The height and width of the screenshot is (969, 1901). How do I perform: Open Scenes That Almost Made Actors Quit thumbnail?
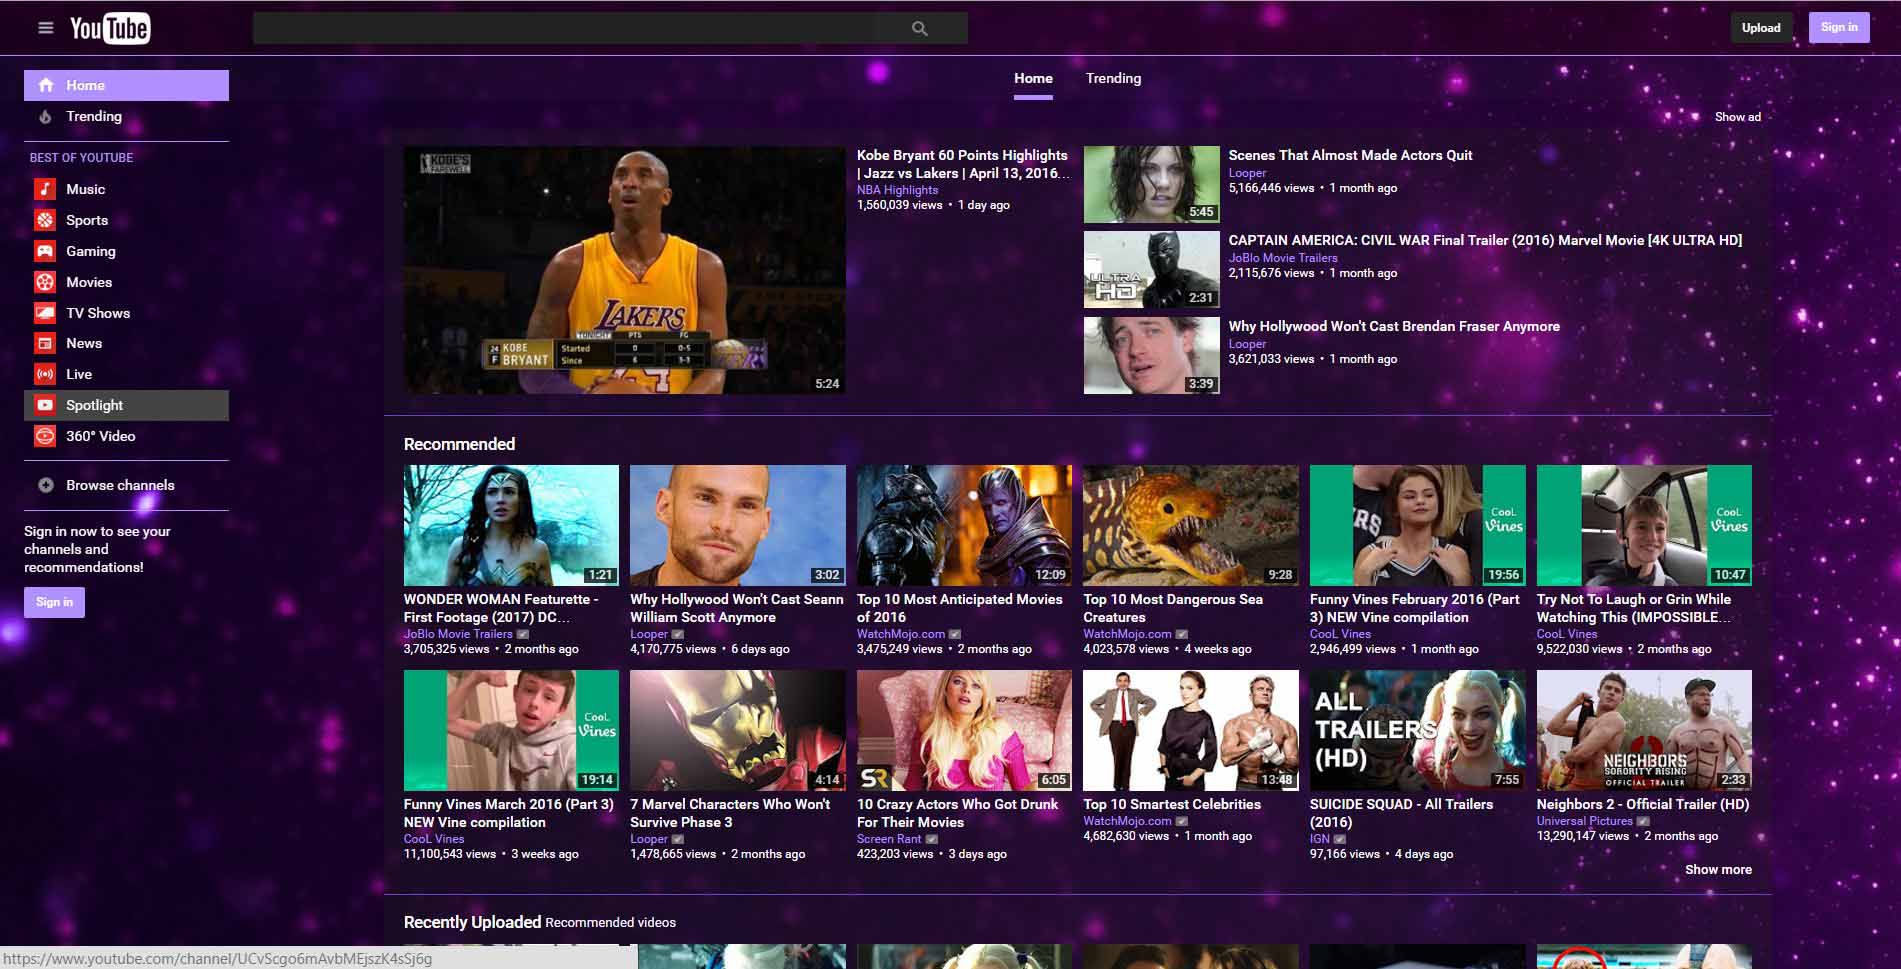[x=1151, y=184]
